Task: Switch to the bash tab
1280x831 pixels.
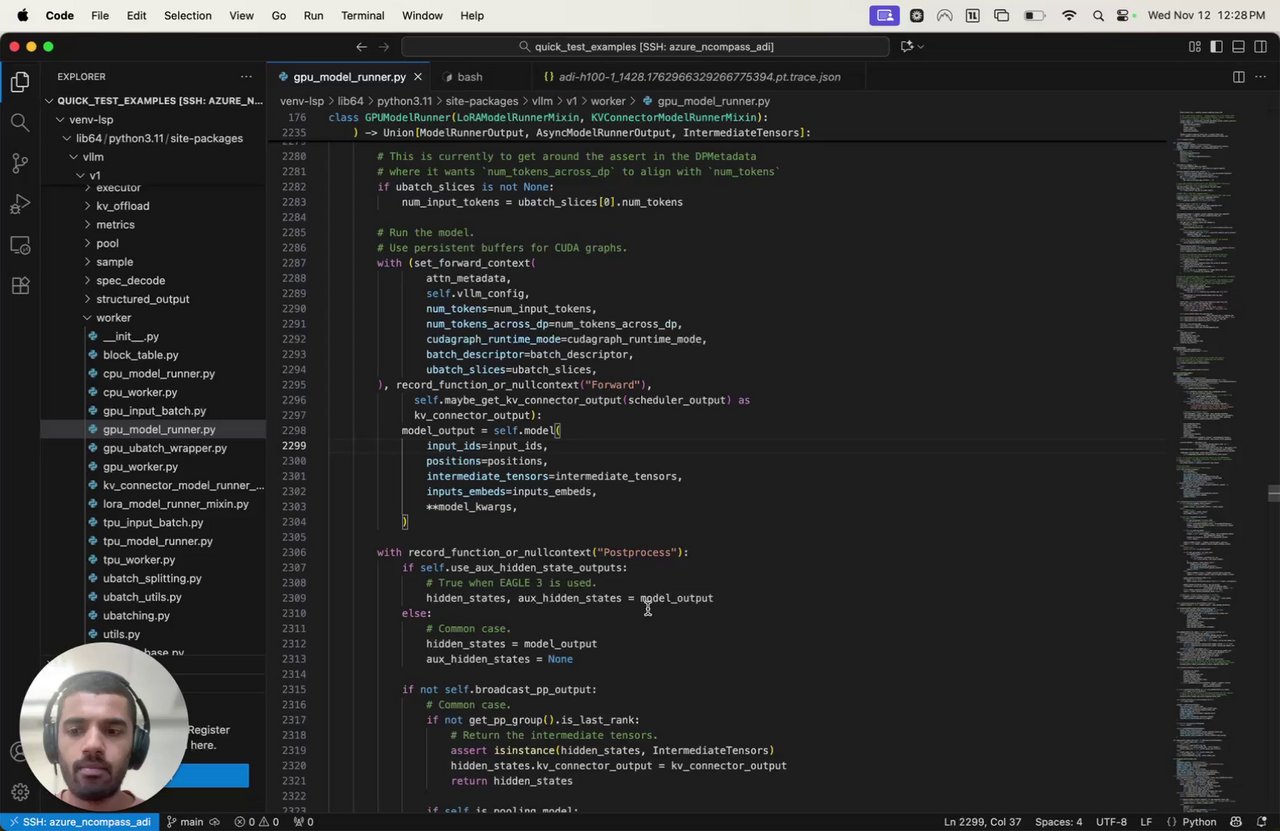Action: click(469, 77)
